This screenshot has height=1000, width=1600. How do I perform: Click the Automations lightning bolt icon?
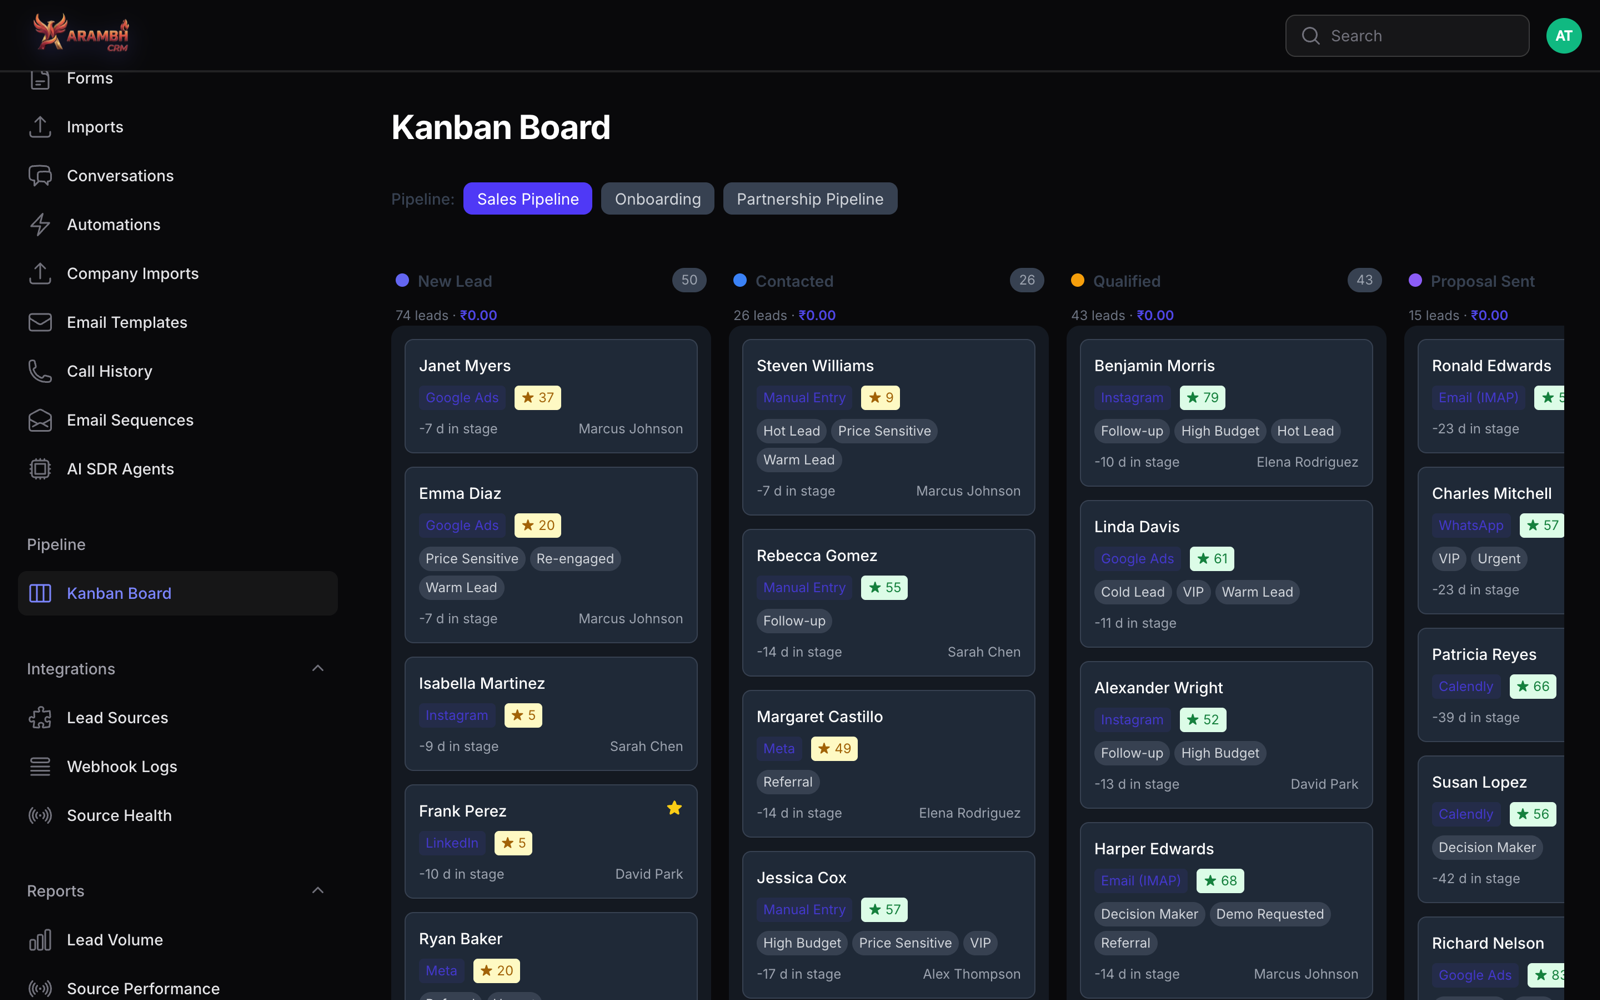40,225
